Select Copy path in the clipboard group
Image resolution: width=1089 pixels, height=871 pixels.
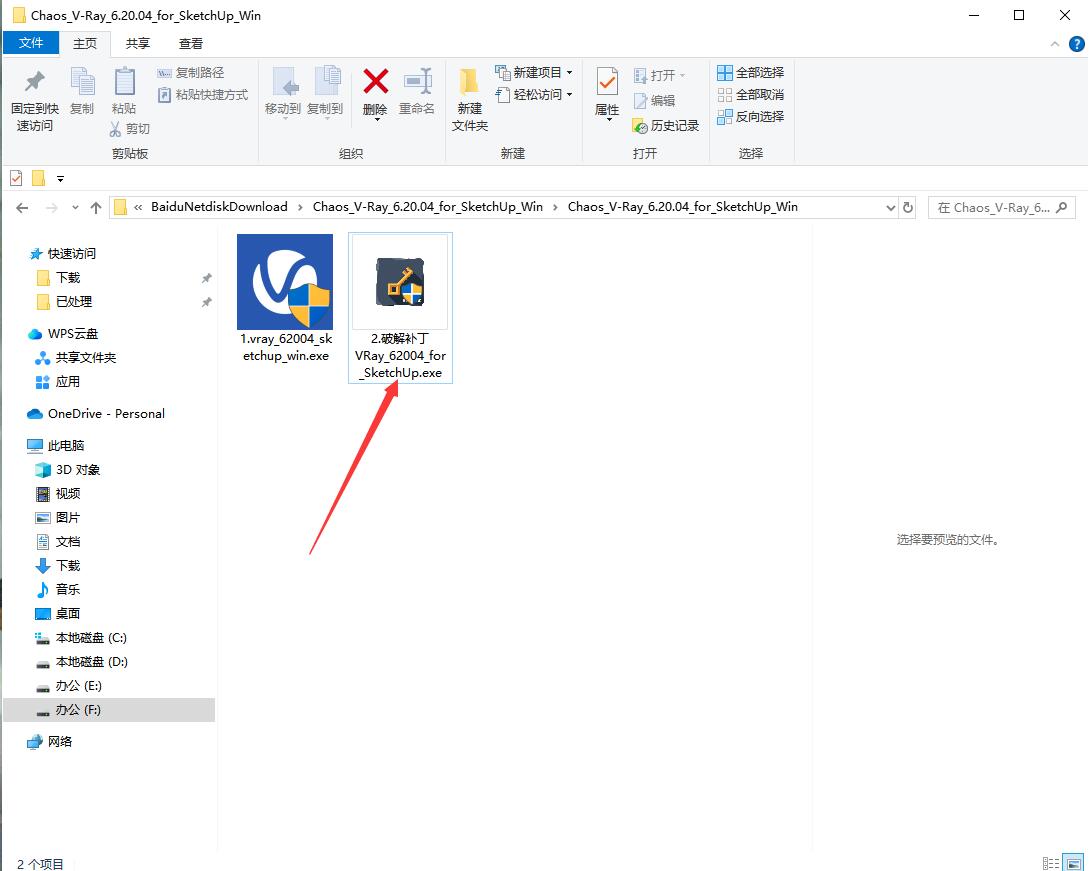[191, 73]
